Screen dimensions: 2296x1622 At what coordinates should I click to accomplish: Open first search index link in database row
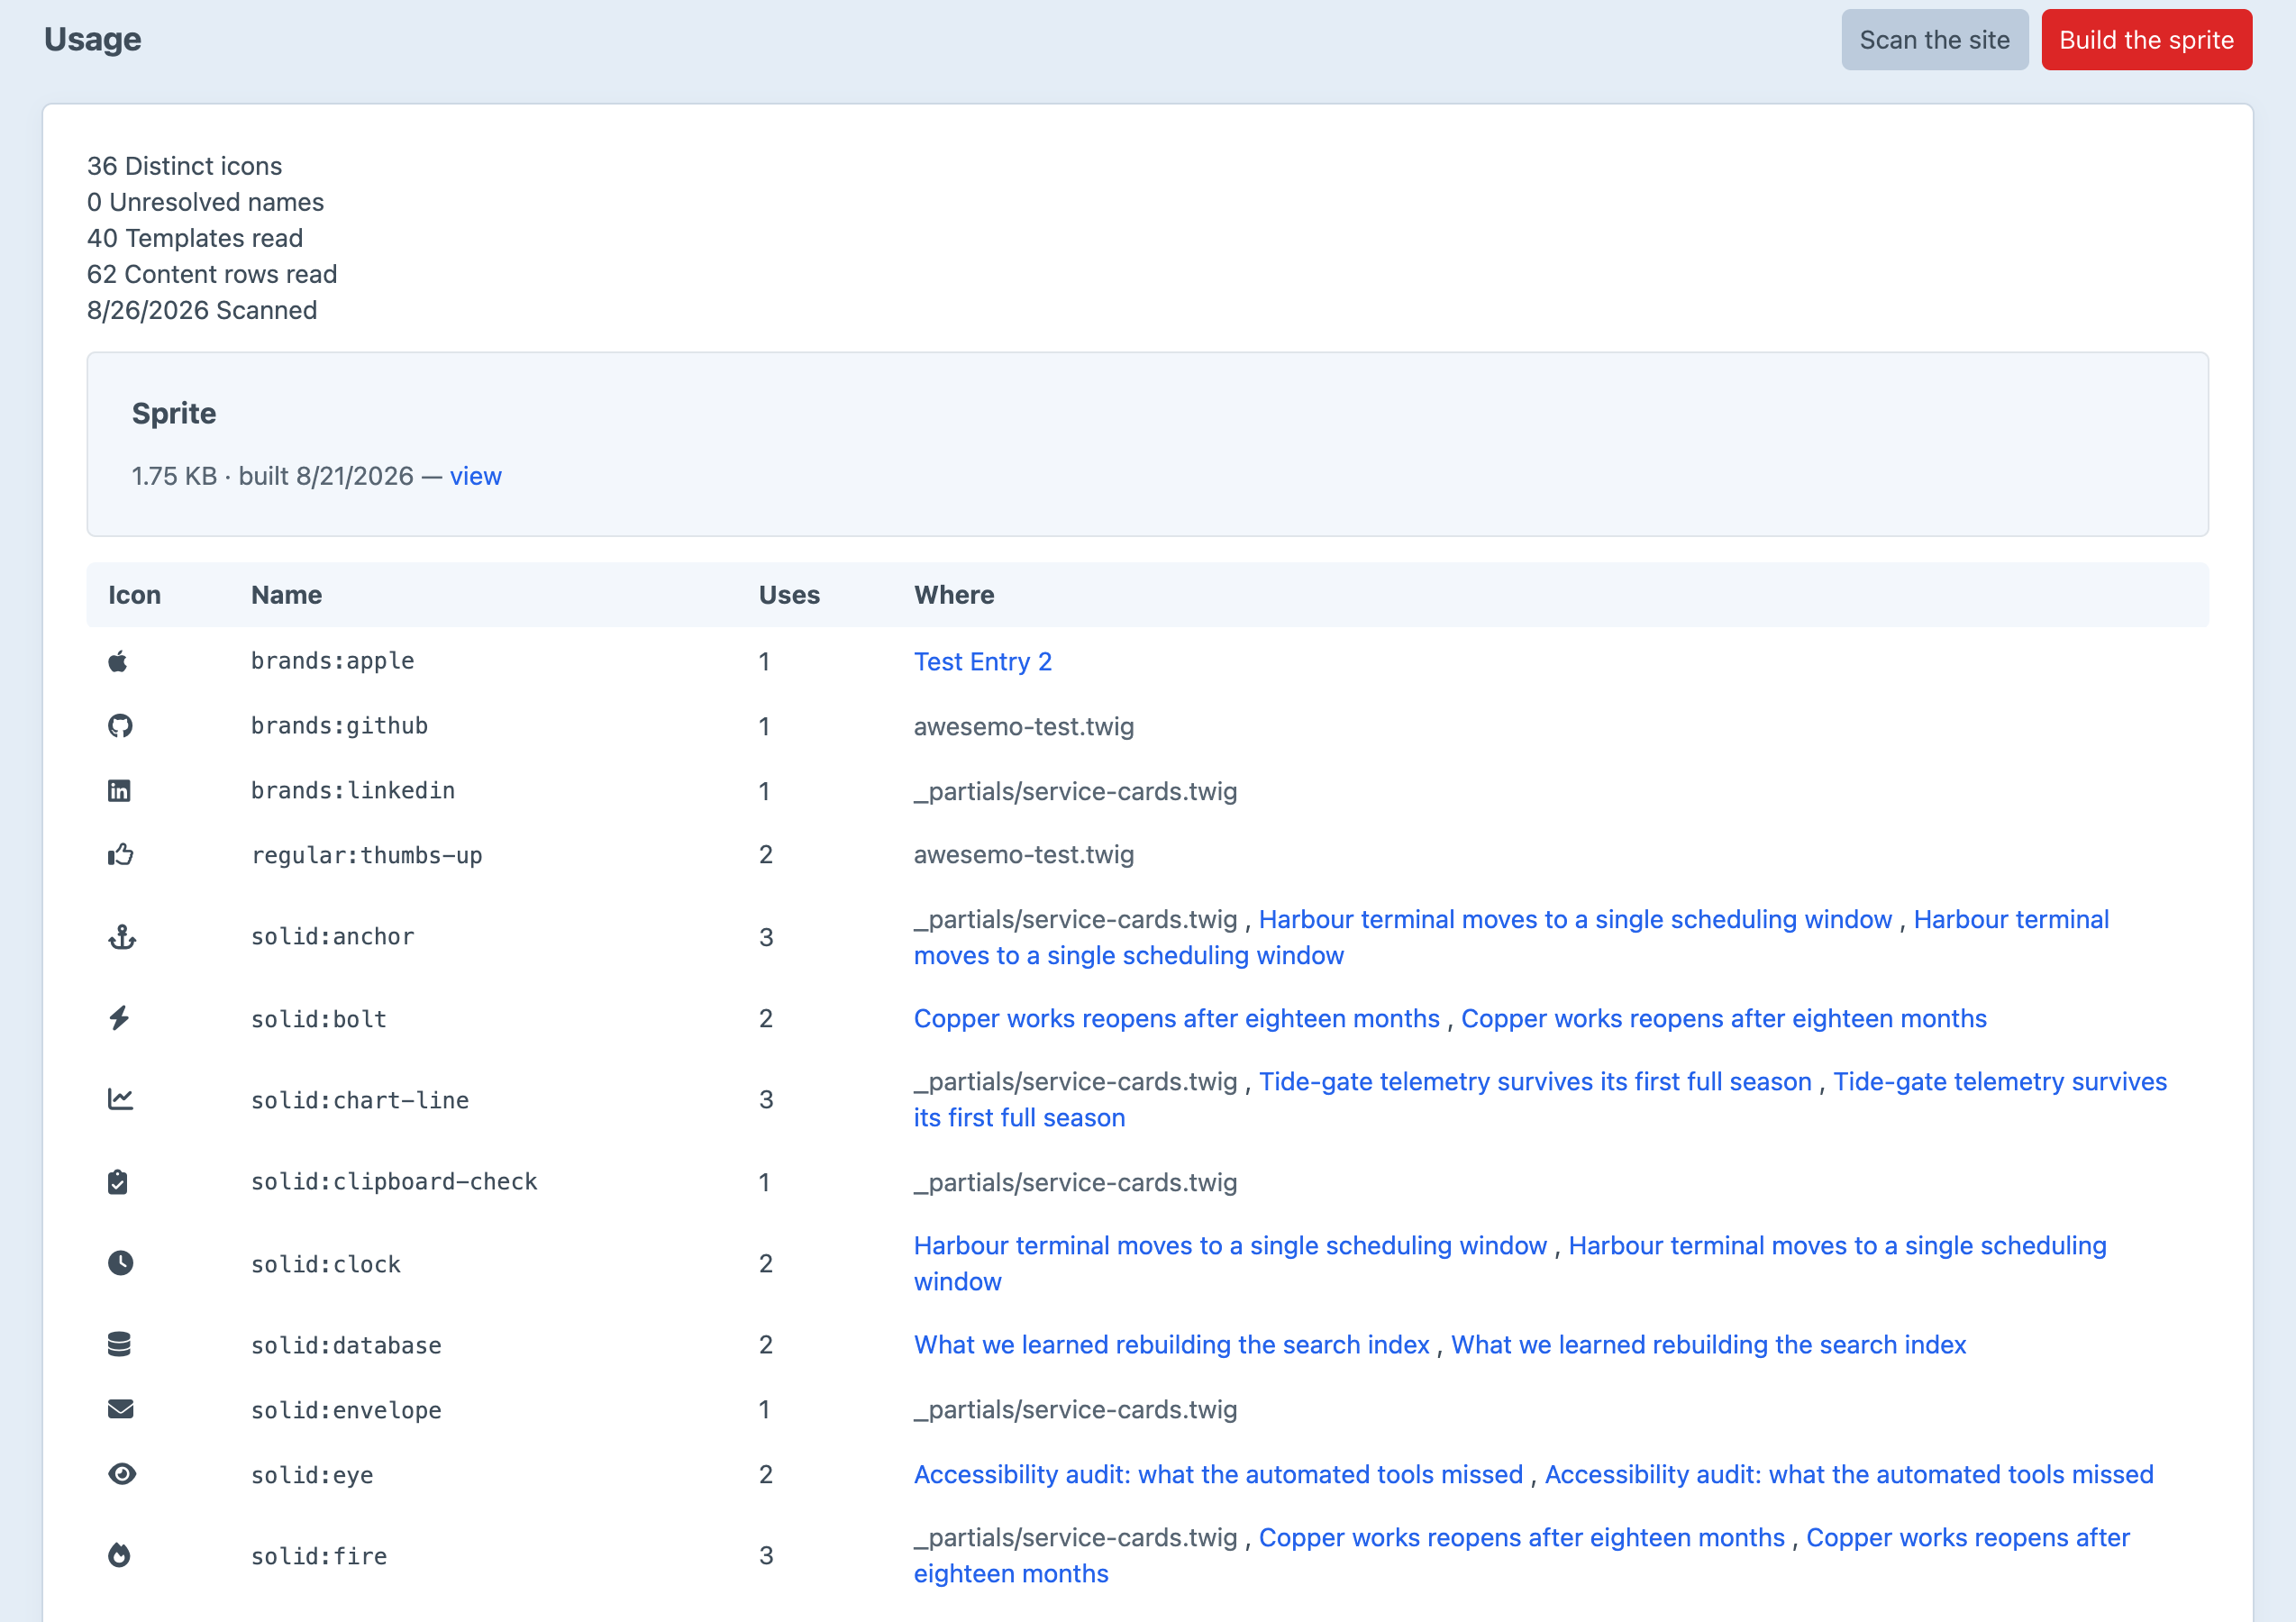[x=1172, y=1345]
